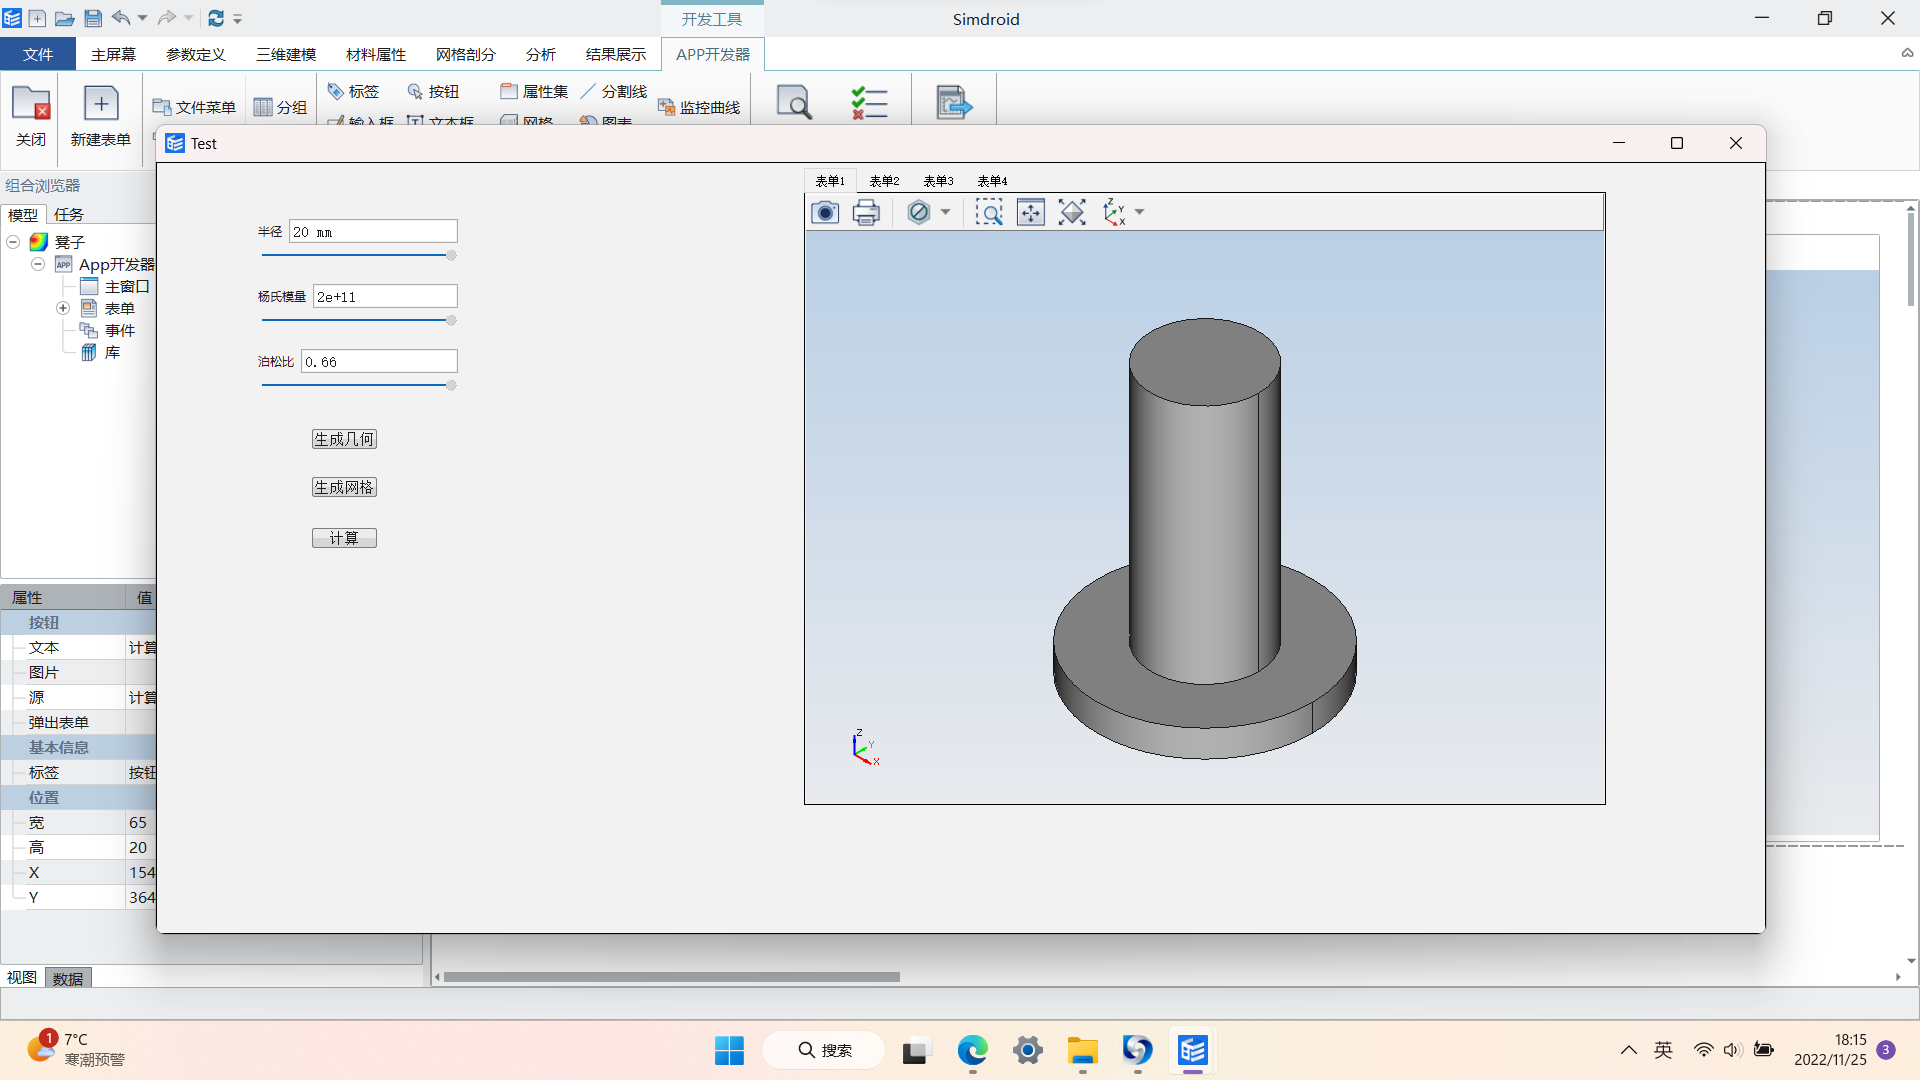Activate the pan view tool
The height and width of the screenshot is (1080, 1920).
point(1030,212)
